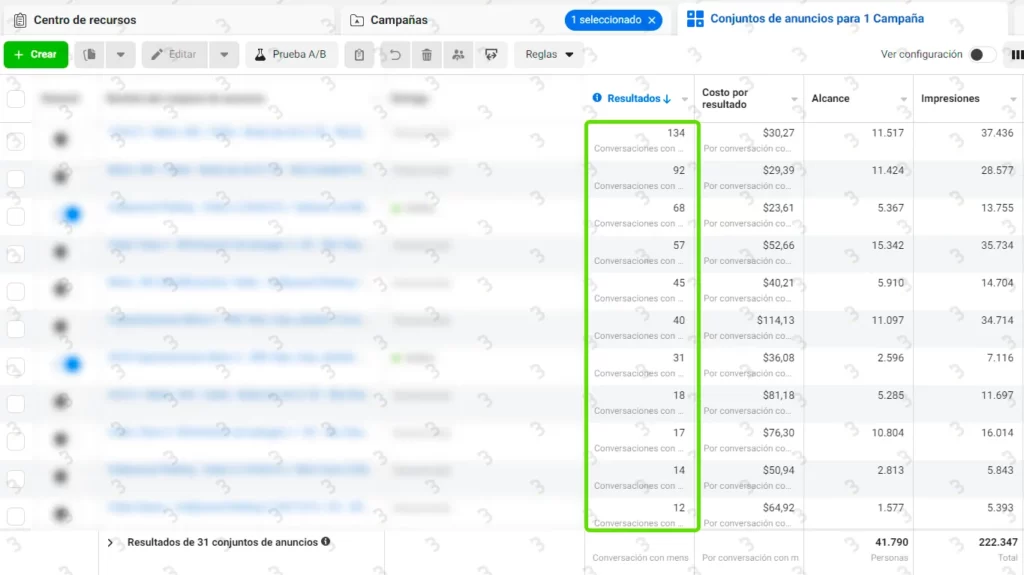Click the info icon next to the results summary
The image size is (1024, 575).
coord(326,542)
